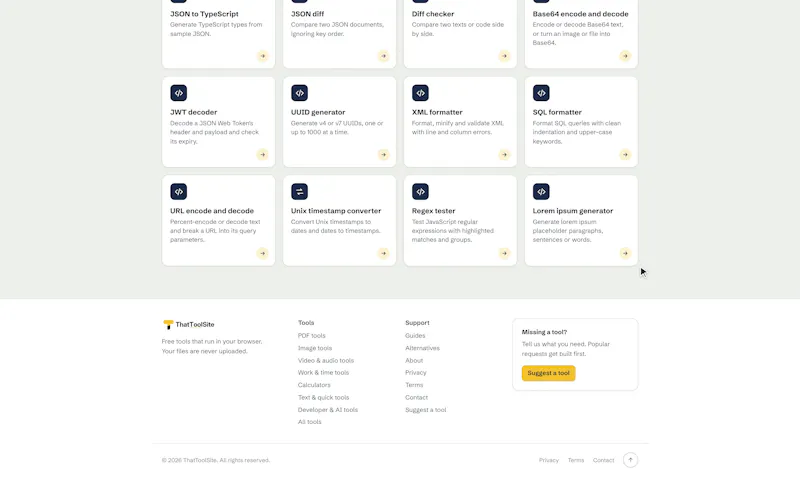The image size is (800, 480).
Task: Click the Suggest a tool yellow button
Action: click(548, 373)
